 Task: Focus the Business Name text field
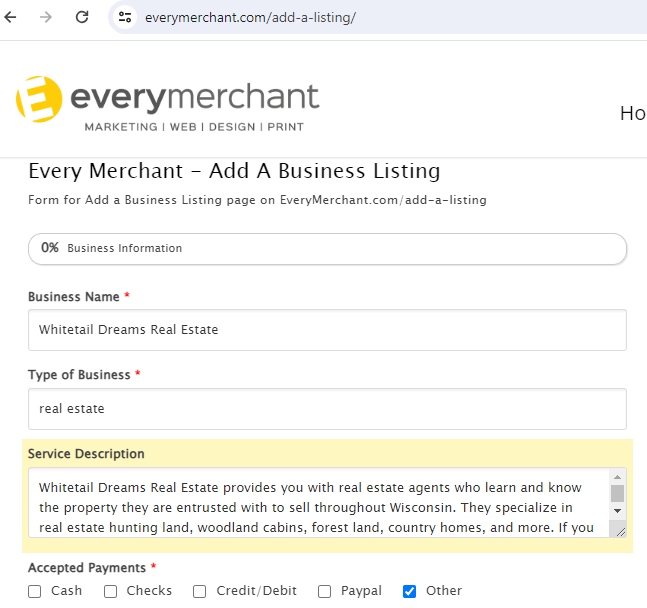[327, 330]
